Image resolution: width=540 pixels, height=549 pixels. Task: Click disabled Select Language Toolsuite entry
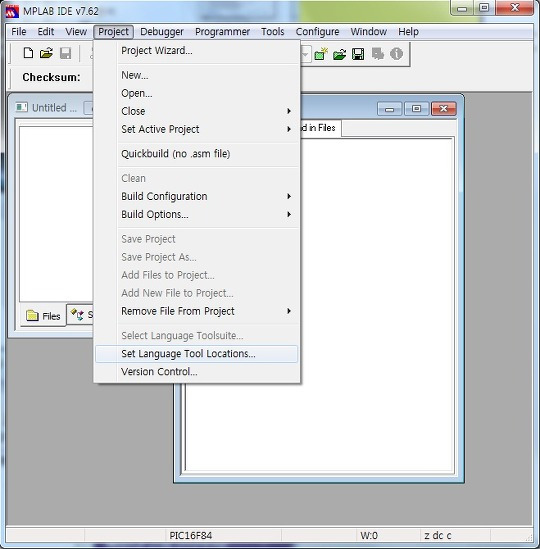197,335
